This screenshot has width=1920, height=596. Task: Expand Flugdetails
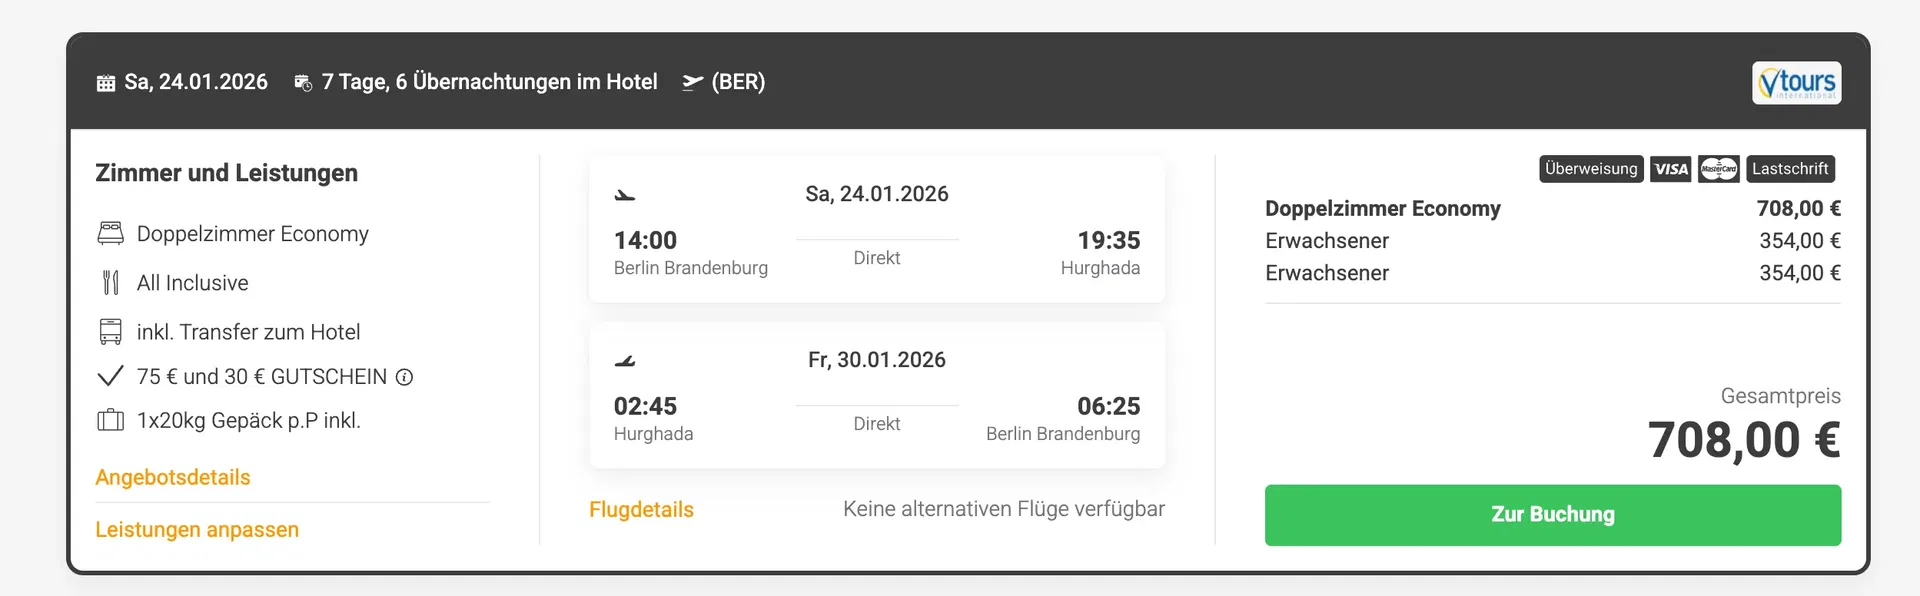click(641, 509)
